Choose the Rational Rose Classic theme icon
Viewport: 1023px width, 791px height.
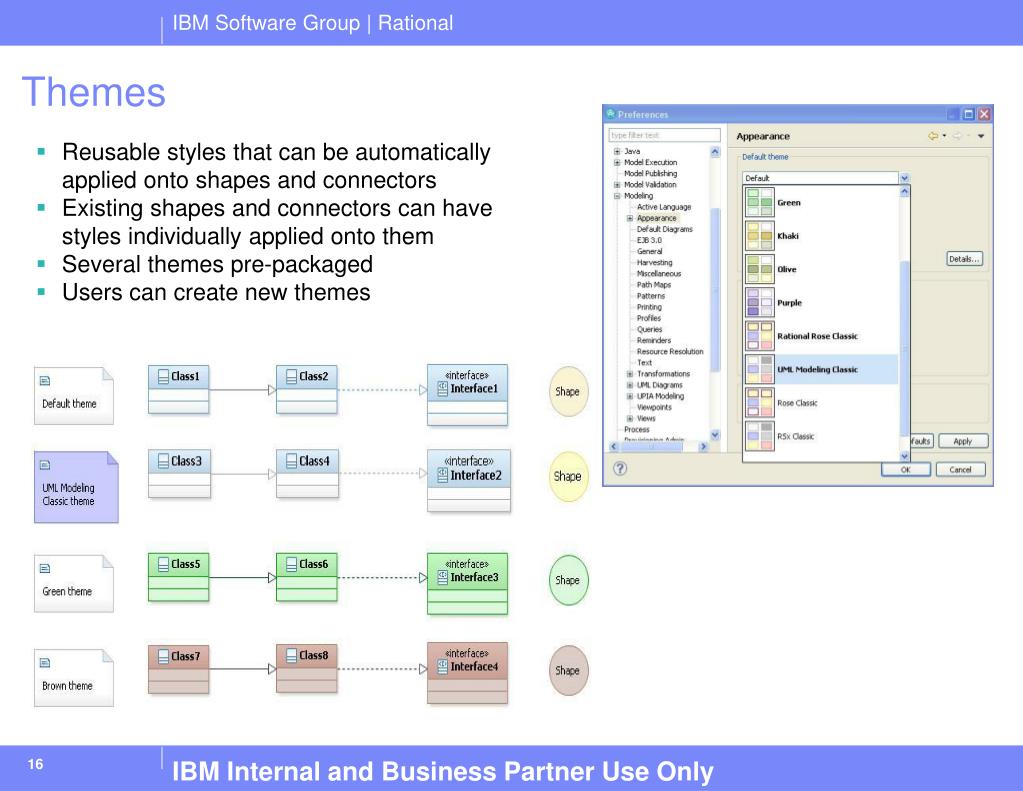759,335
